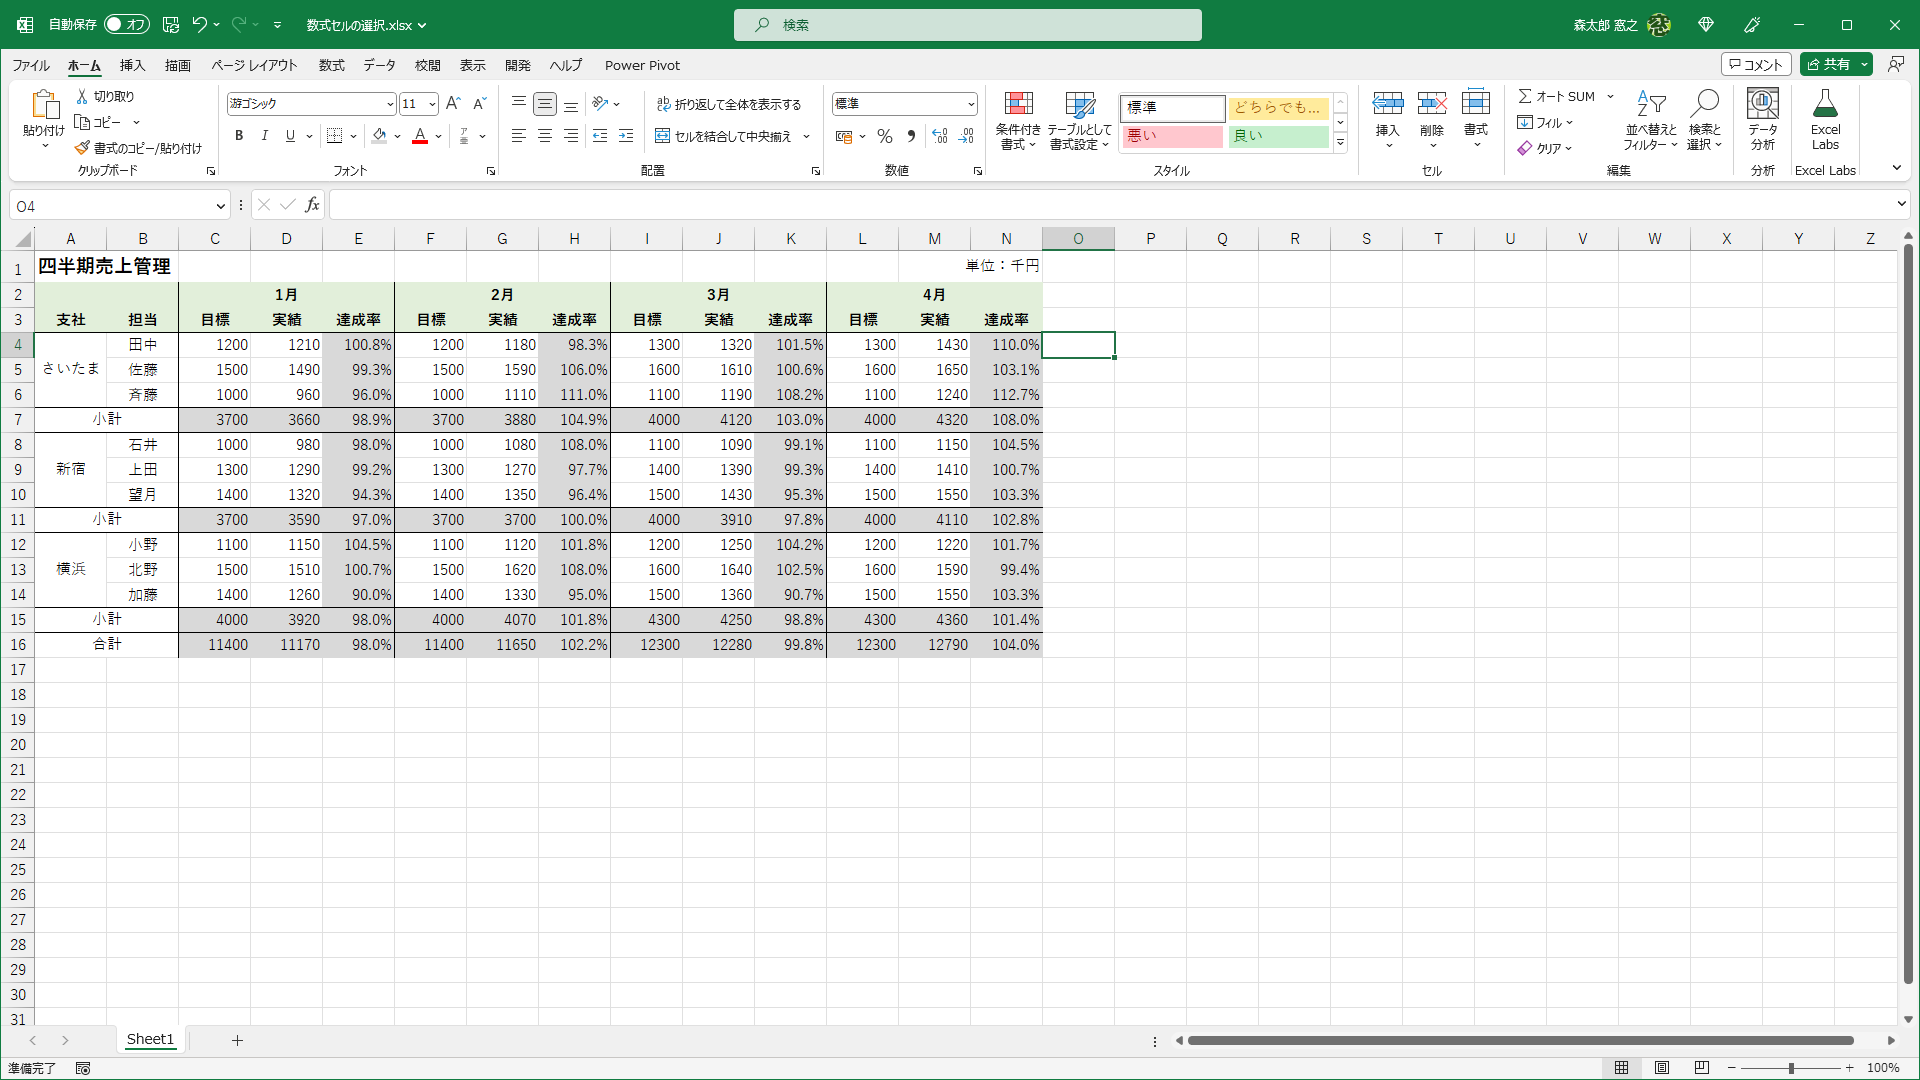Click the zoom slider in status bar

[1790, 1068]
